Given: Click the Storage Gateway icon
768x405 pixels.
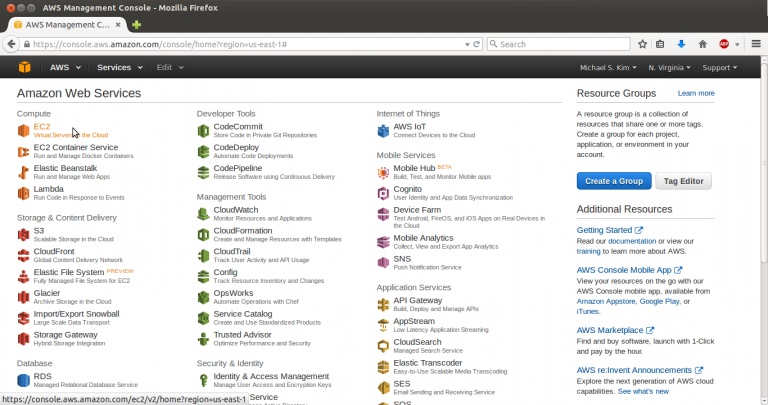Looking at the screenshot, I should coord(24,339).
